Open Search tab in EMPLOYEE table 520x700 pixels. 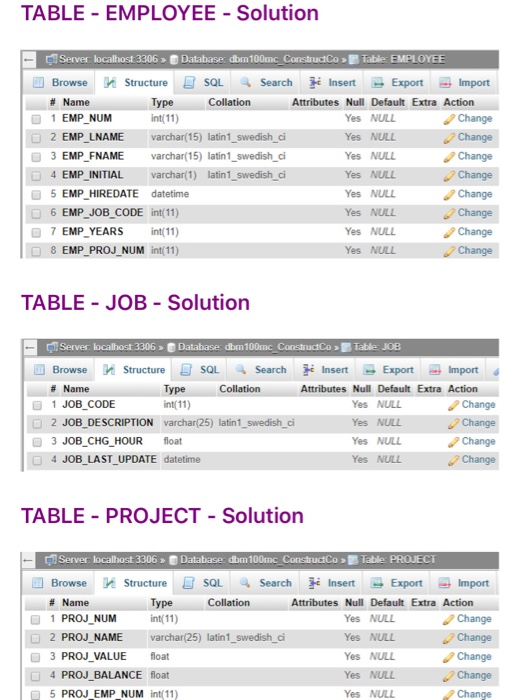(266, 83)
